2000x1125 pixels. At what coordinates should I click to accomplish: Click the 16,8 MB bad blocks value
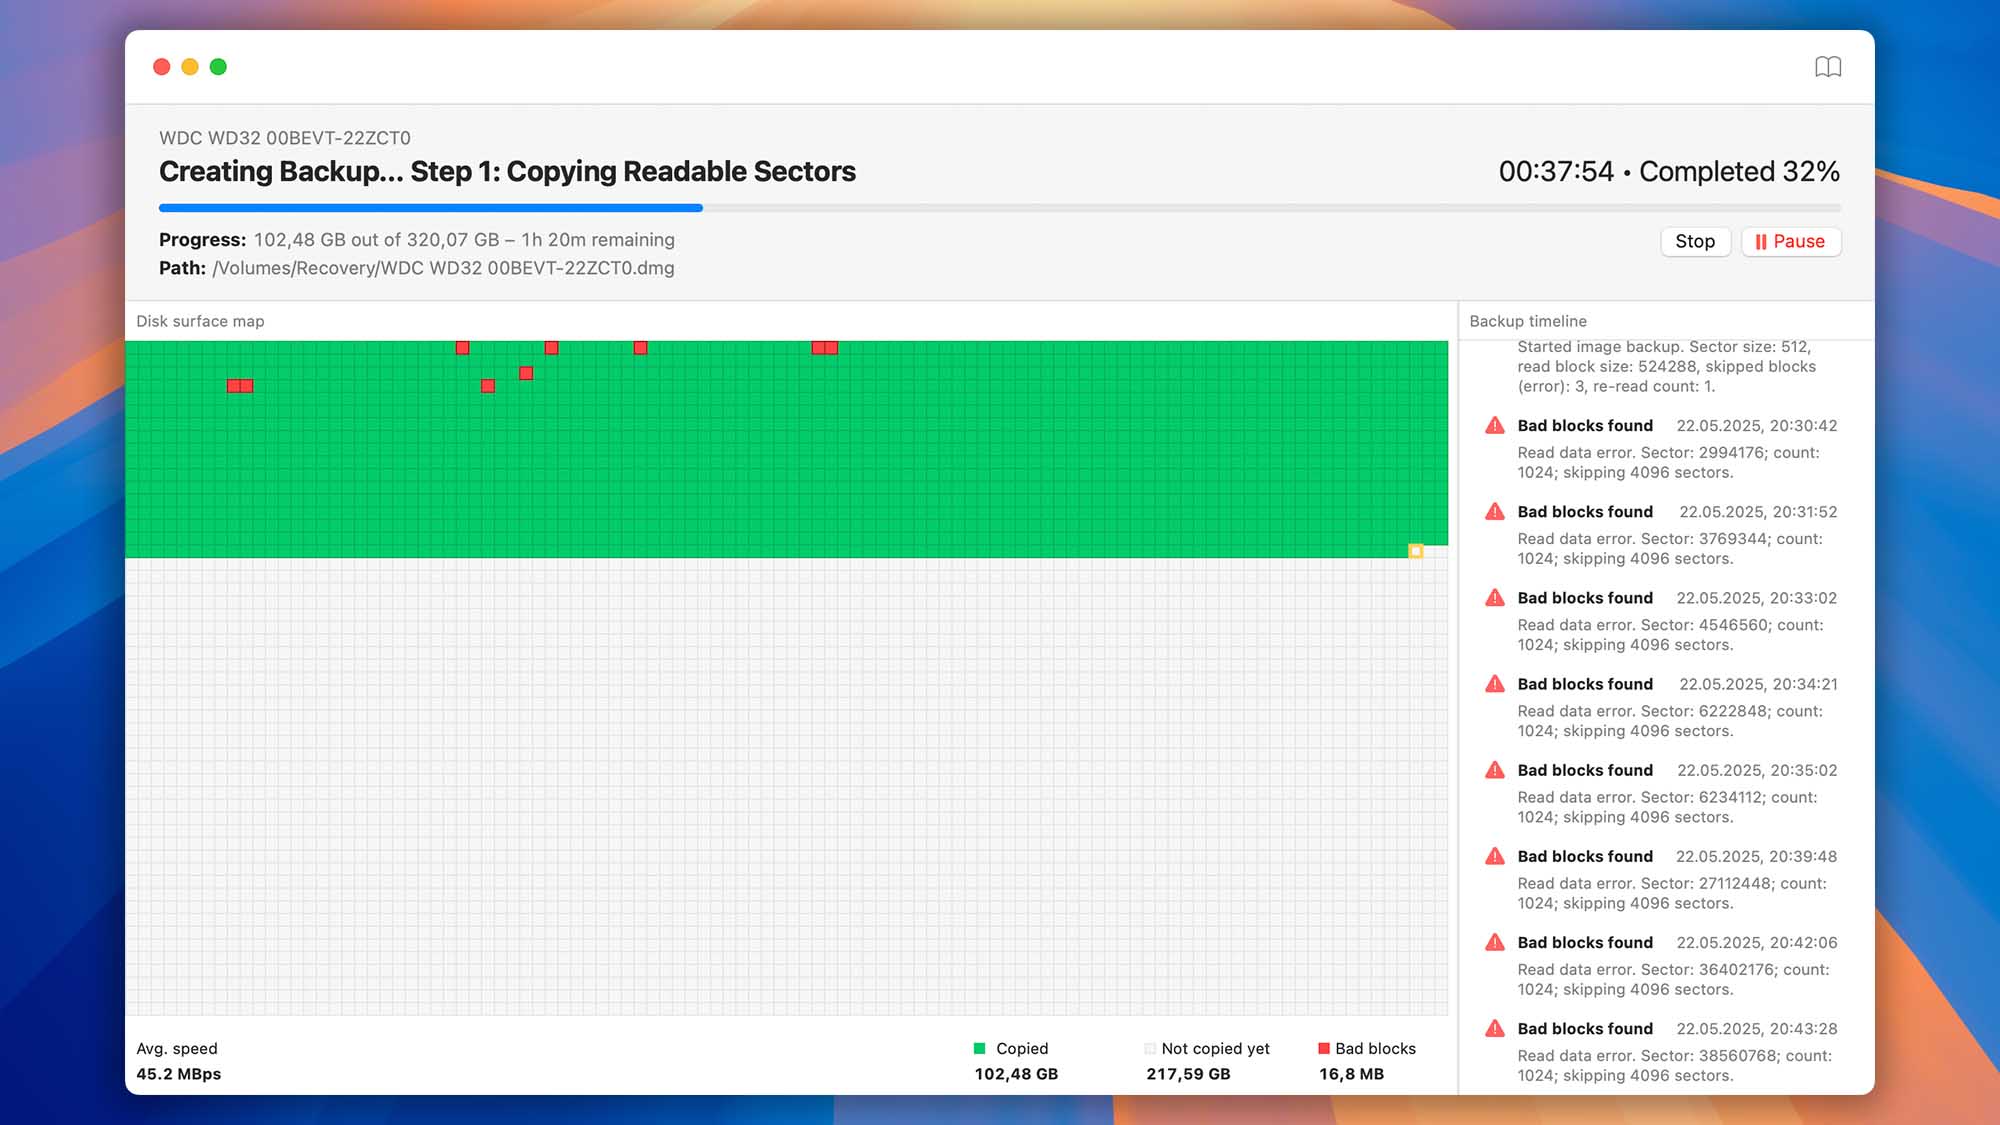click(1351, 1074)
